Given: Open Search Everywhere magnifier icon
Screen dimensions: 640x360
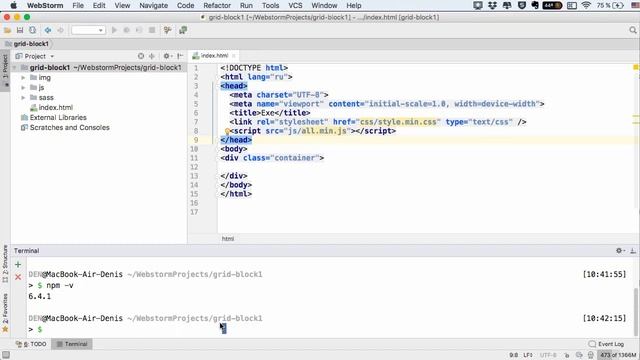Looking at the screenshot, I should [633, 30].
